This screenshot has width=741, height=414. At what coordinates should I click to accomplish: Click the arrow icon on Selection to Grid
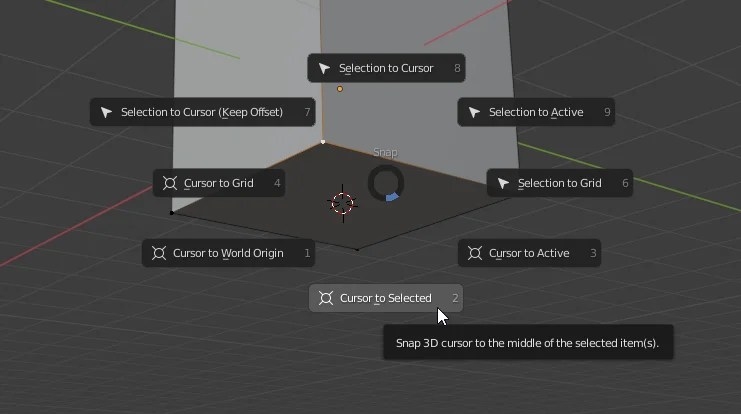(x=503, y=183)
